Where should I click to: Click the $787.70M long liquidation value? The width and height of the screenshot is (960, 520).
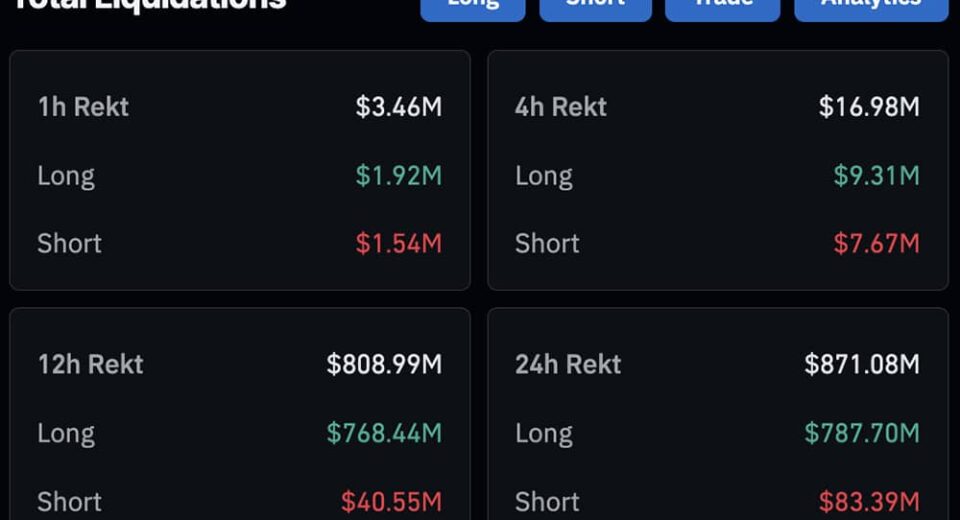click(x=862, y=433)
